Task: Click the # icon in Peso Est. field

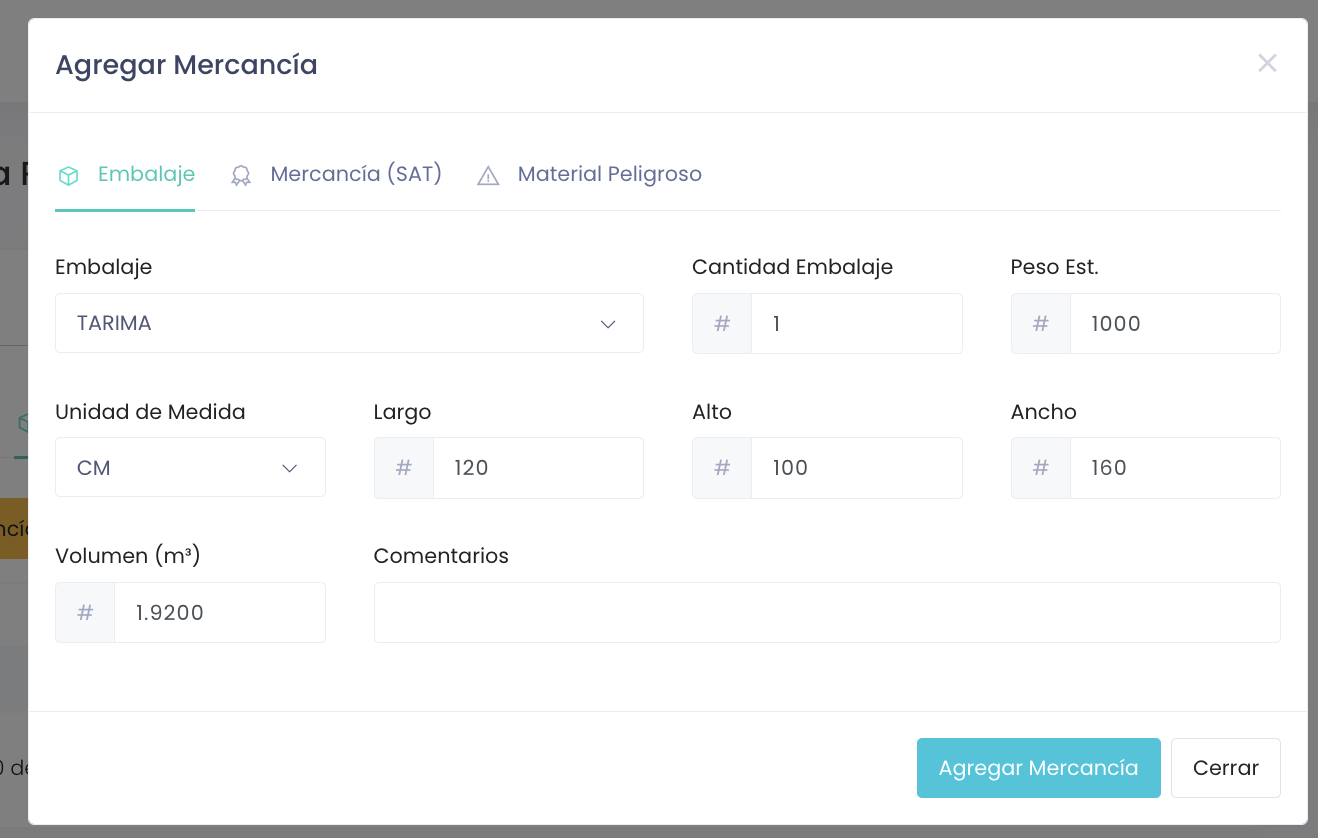Action: pos(1040,323)
